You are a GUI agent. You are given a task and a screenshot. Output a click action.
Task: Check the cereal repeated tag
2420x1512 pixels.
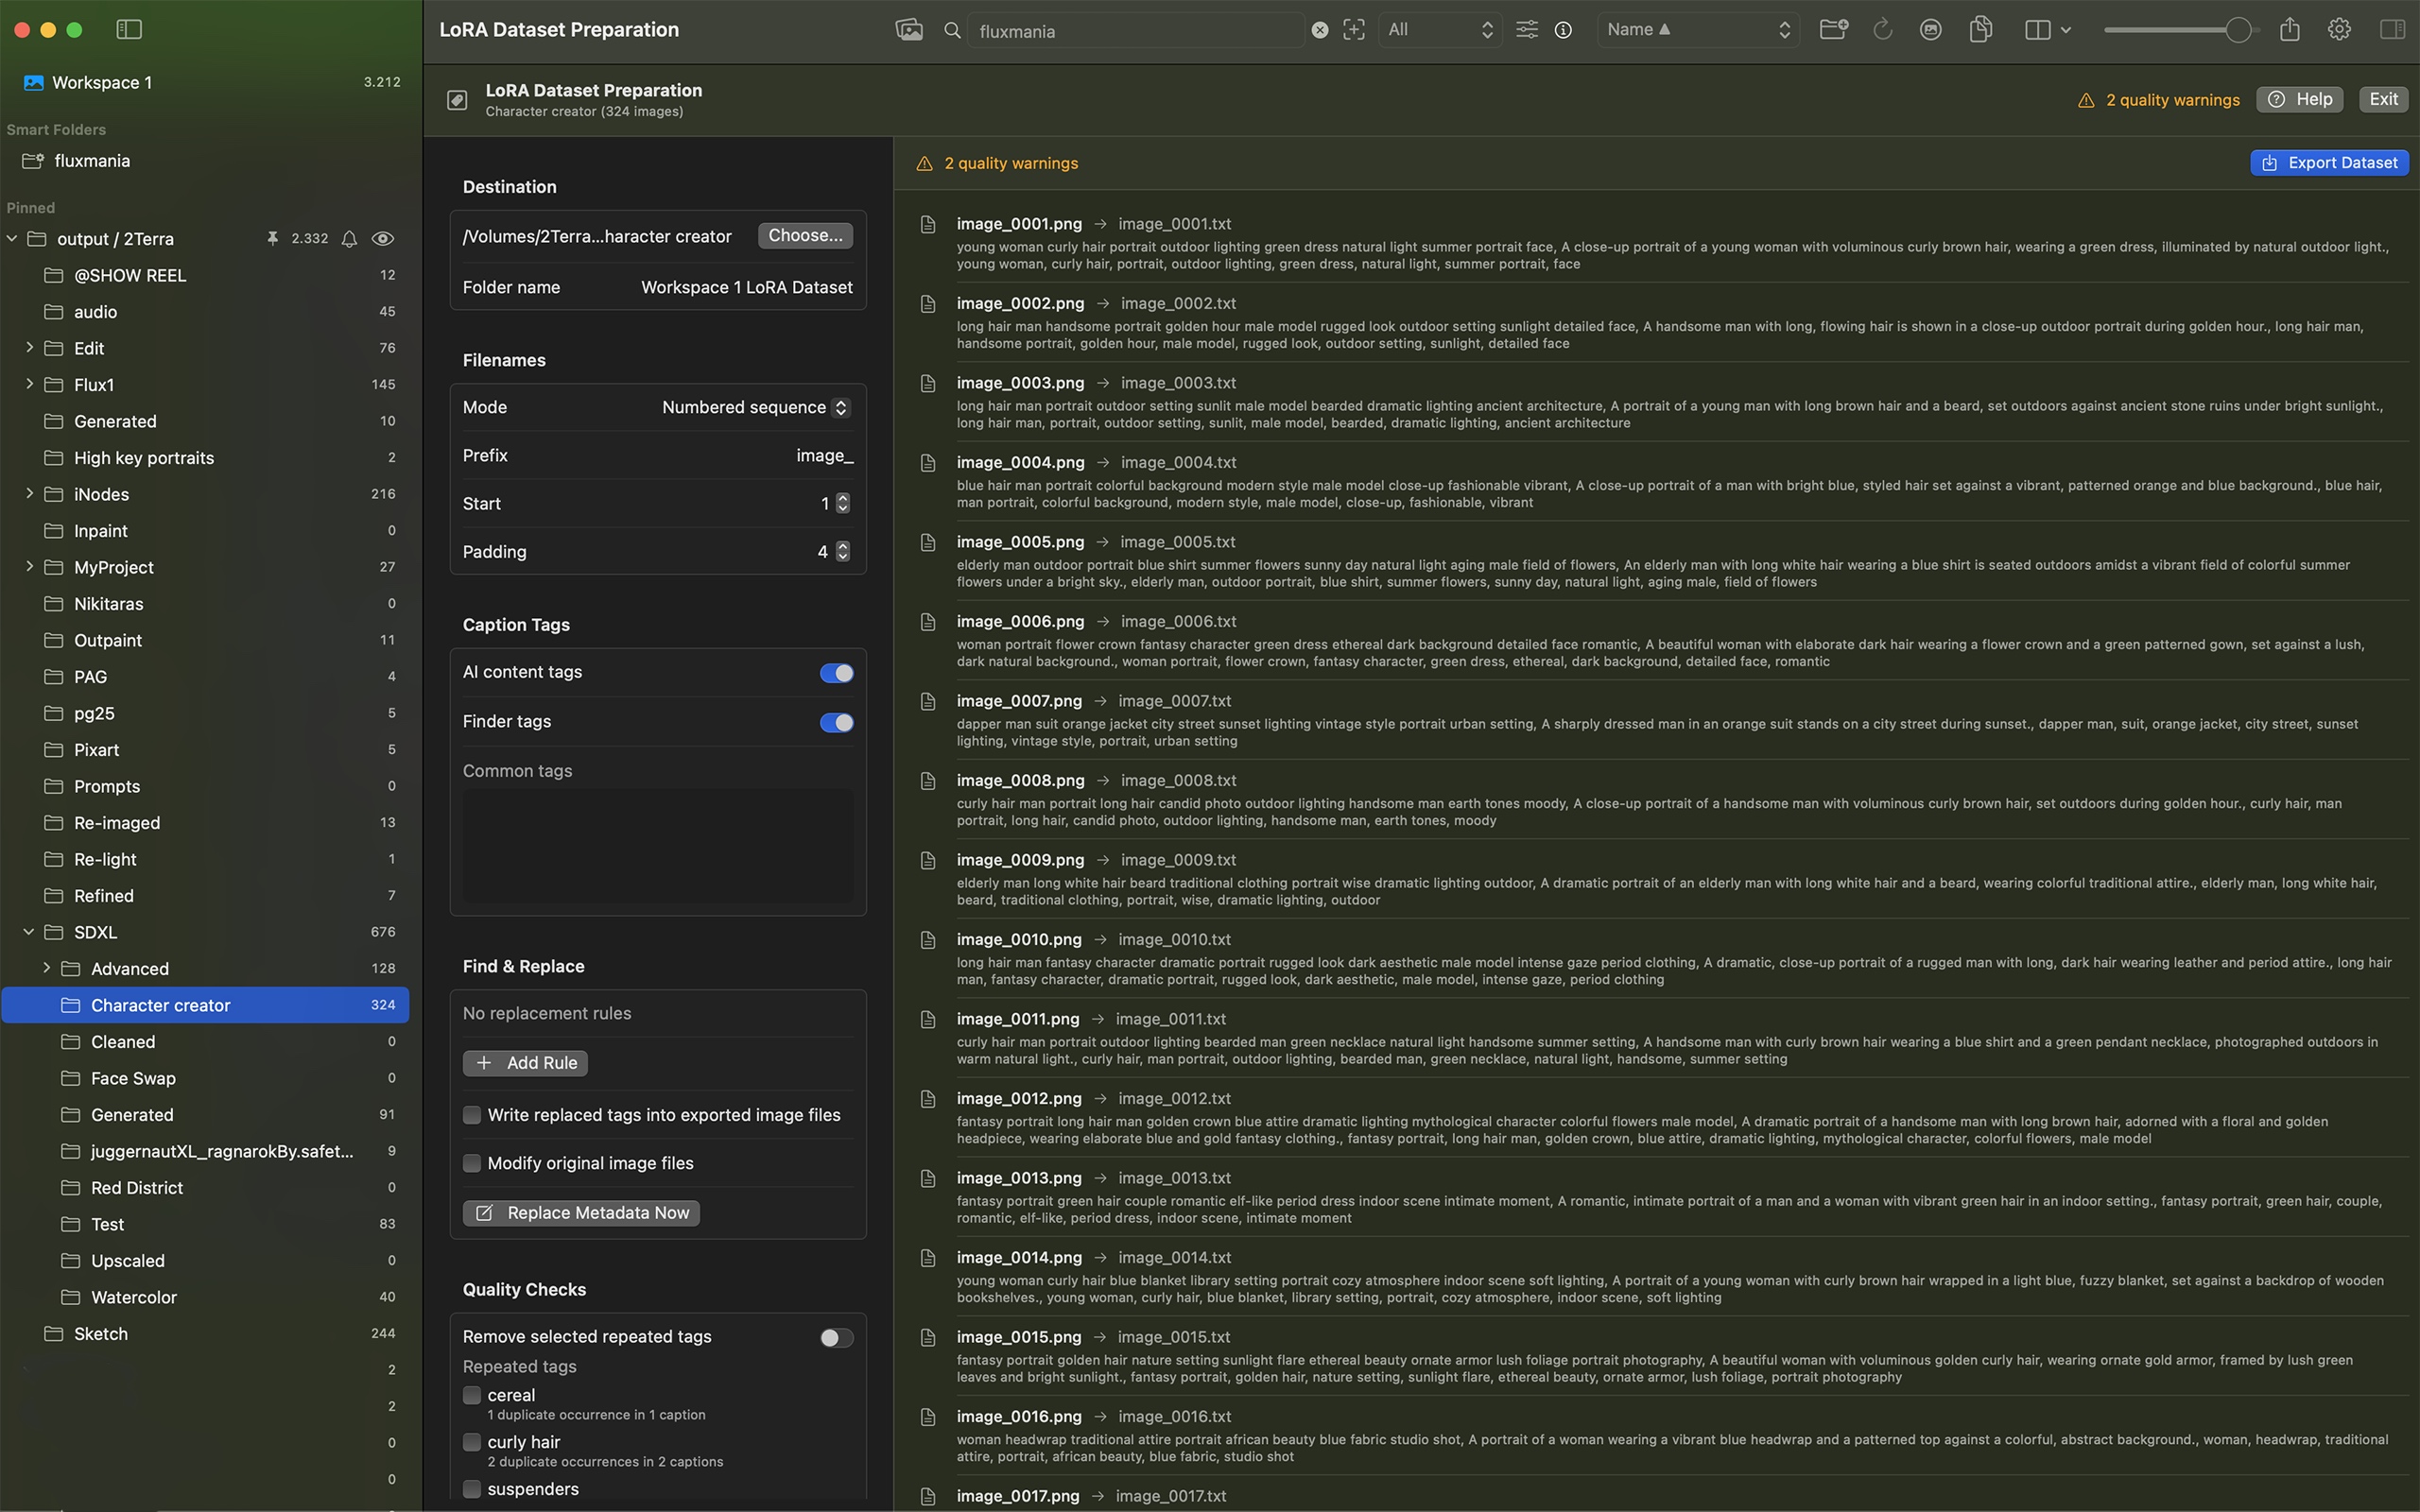(x=472, y=1395)
